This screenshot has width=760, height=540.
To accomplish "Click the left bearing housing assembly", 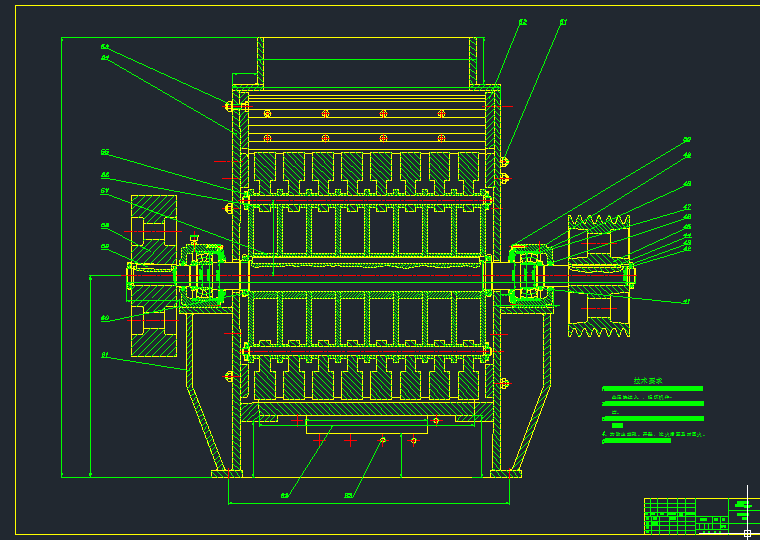I will pyautogui.click(x=202, y=274).
